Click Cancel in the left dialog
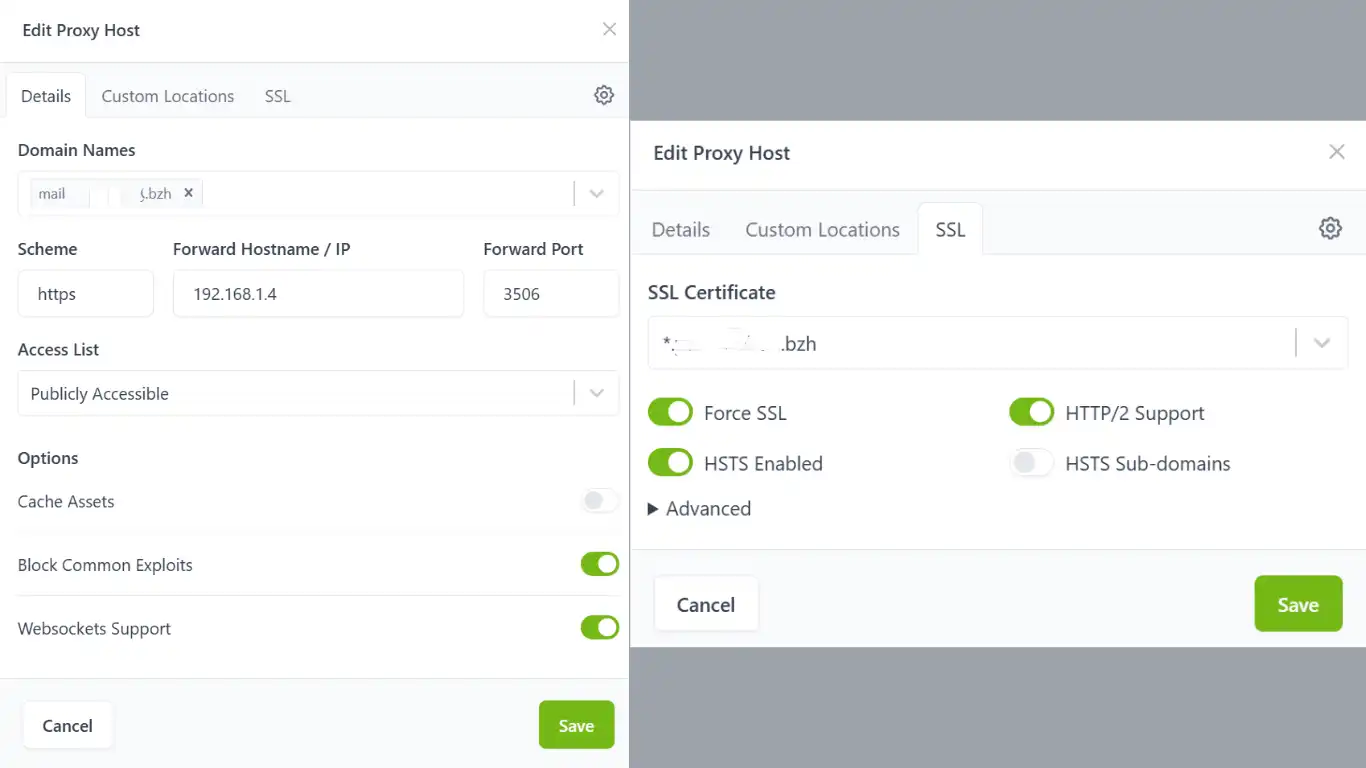 [x=67, y=726]
